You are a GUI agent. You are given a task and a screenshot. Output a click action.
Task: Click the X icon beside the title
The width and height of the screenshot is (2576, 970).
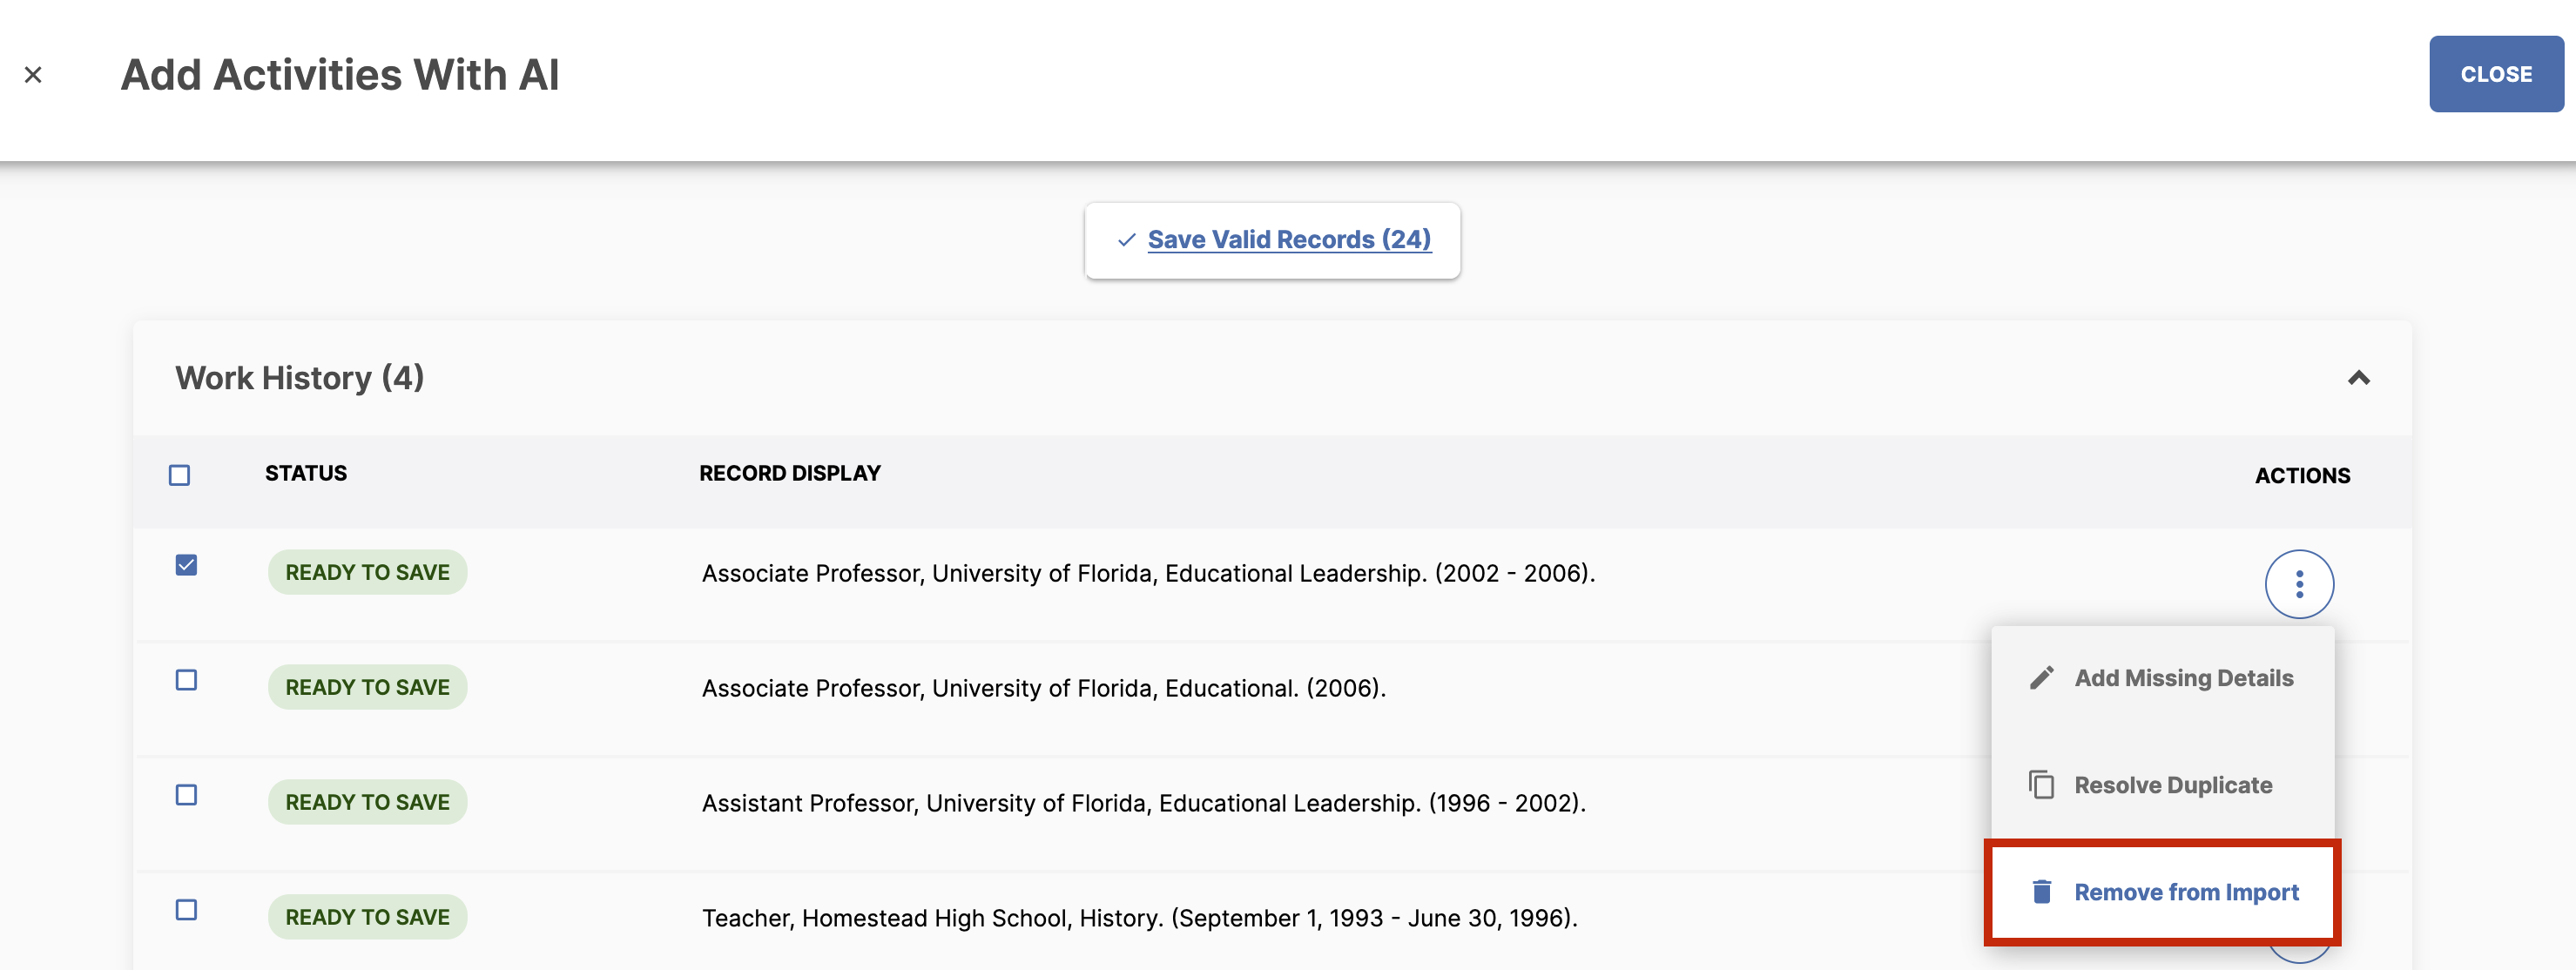click(x=33, y=75)
